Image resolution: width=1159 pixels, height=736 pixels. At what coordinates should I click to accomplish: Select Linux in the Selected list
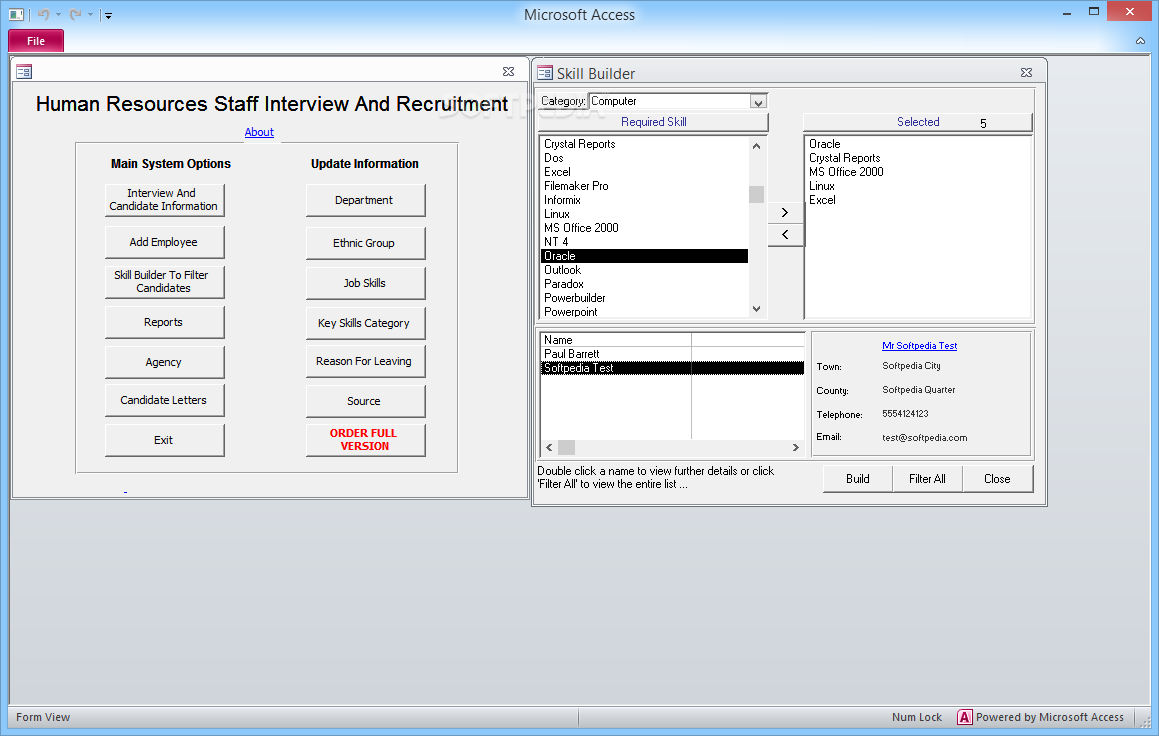(x=917, y=186)
